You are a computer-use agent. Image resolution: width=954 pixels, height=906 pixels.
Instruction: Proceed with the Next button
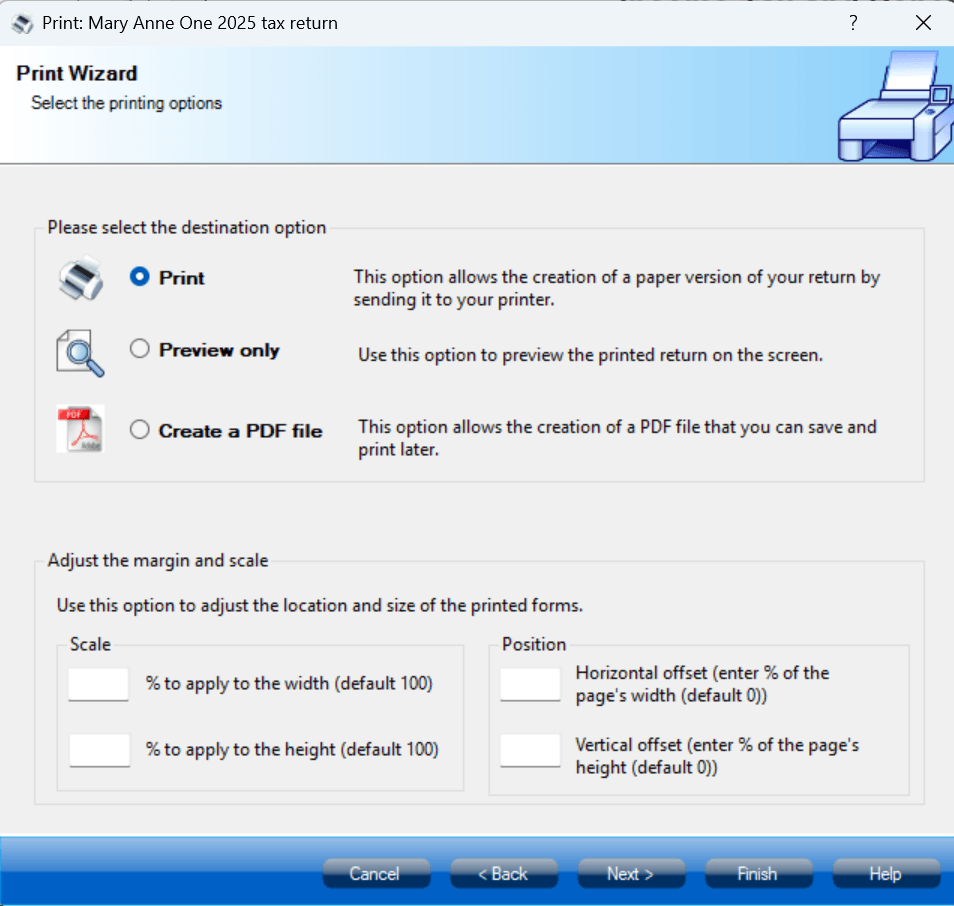tap(631, 874)
